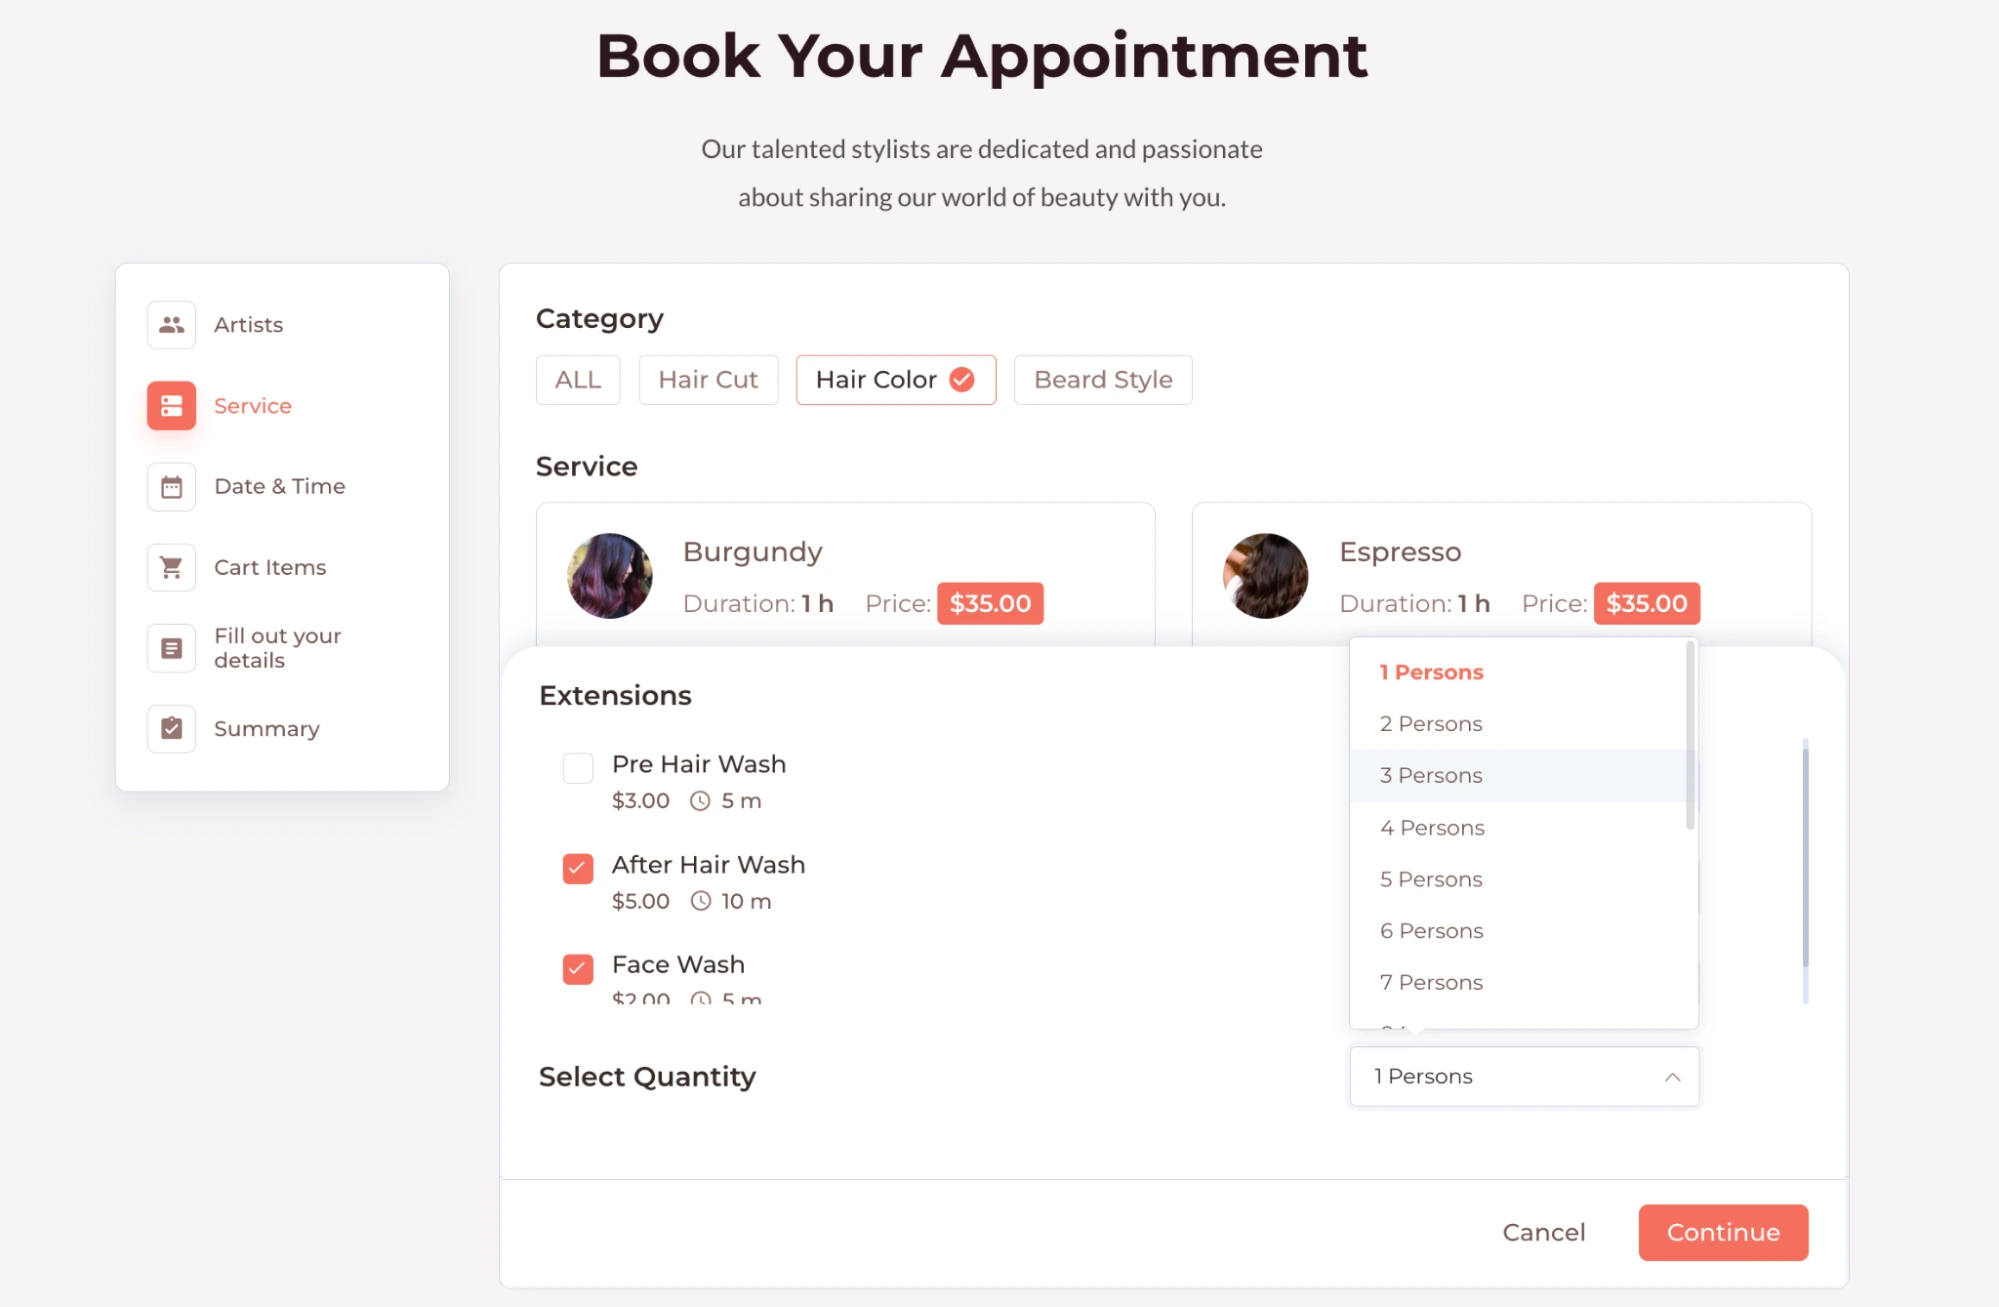Screen dimensions: 1999x1307
Task: Click the Continue button
Action: 1721,1233
